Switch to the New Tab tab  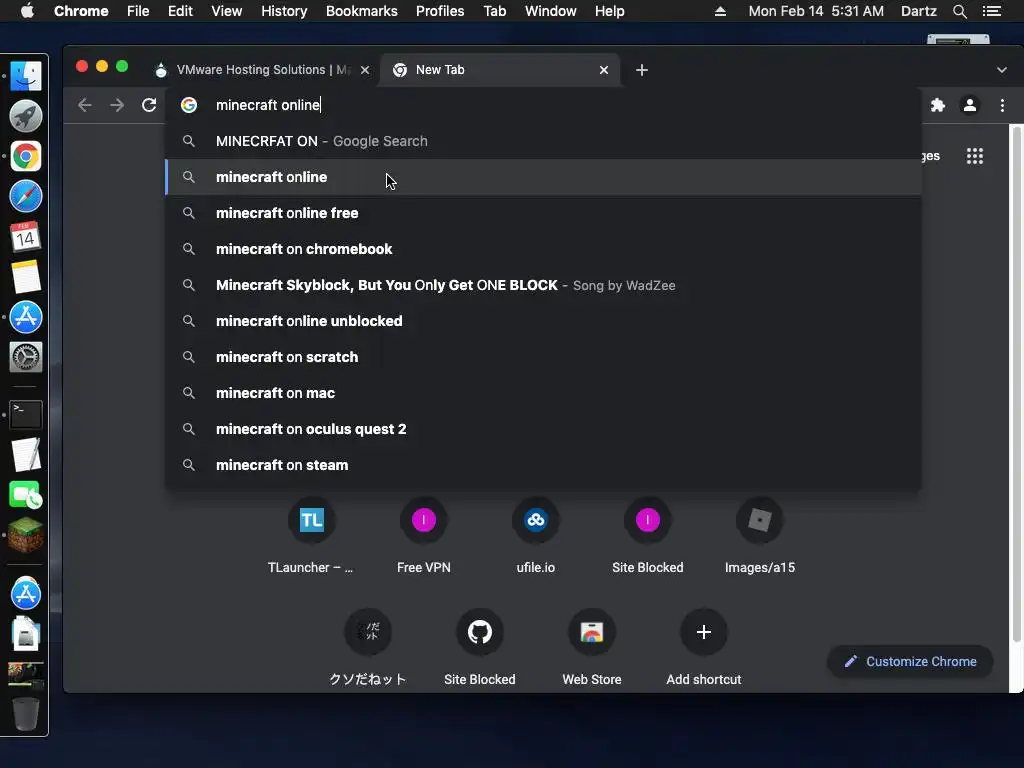[500, 70]
